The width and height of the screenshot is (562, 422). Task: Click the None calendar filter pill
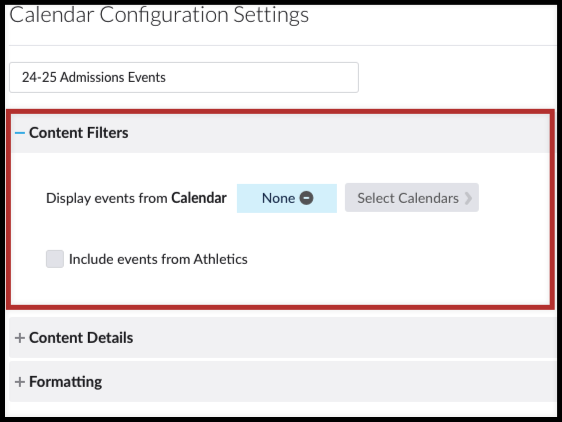287,198
